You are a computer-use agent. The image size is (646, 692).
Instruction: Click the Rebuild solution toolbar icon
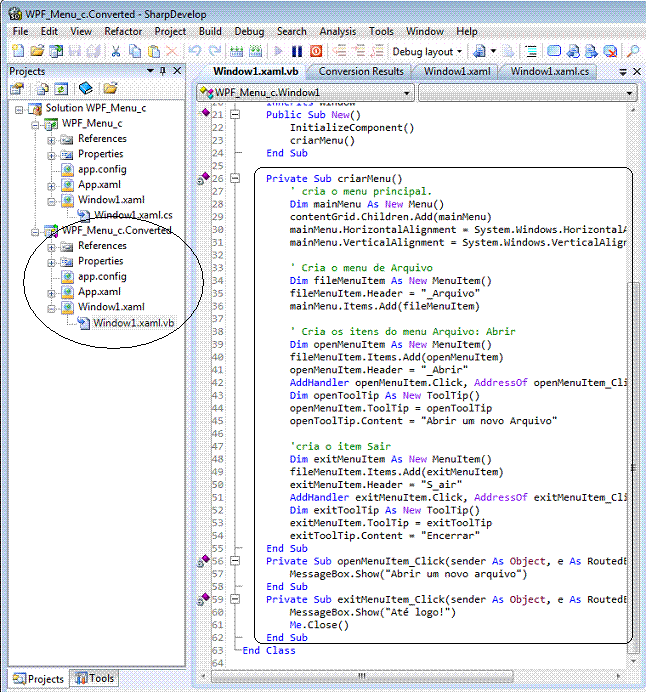coord(255,51)
